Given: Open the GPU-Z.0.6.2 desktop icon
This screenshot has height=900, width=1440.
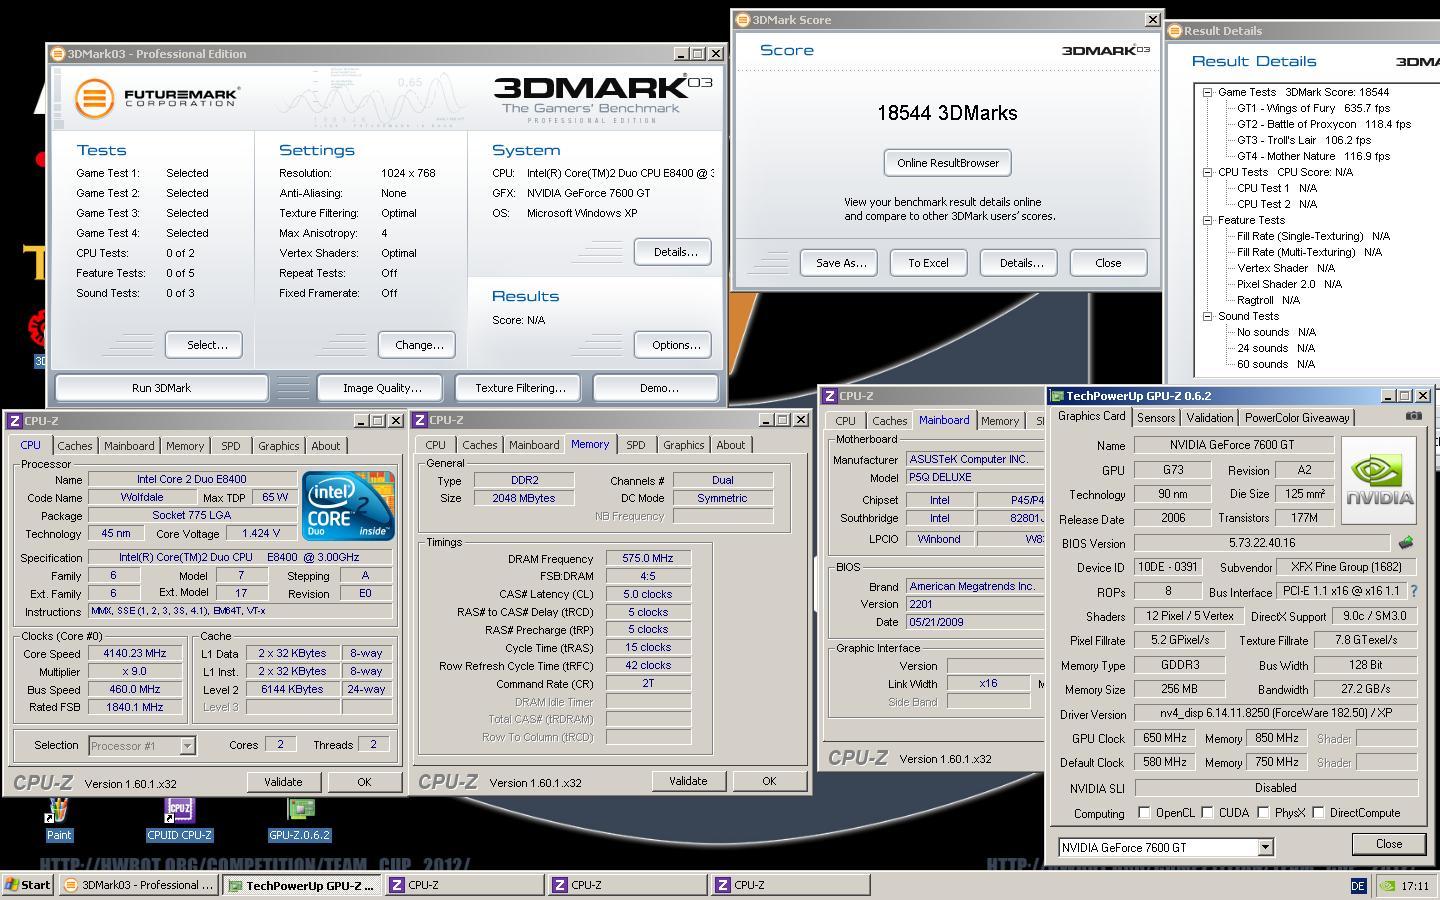Looking at the screenshot, I should [x=299, y=818].
